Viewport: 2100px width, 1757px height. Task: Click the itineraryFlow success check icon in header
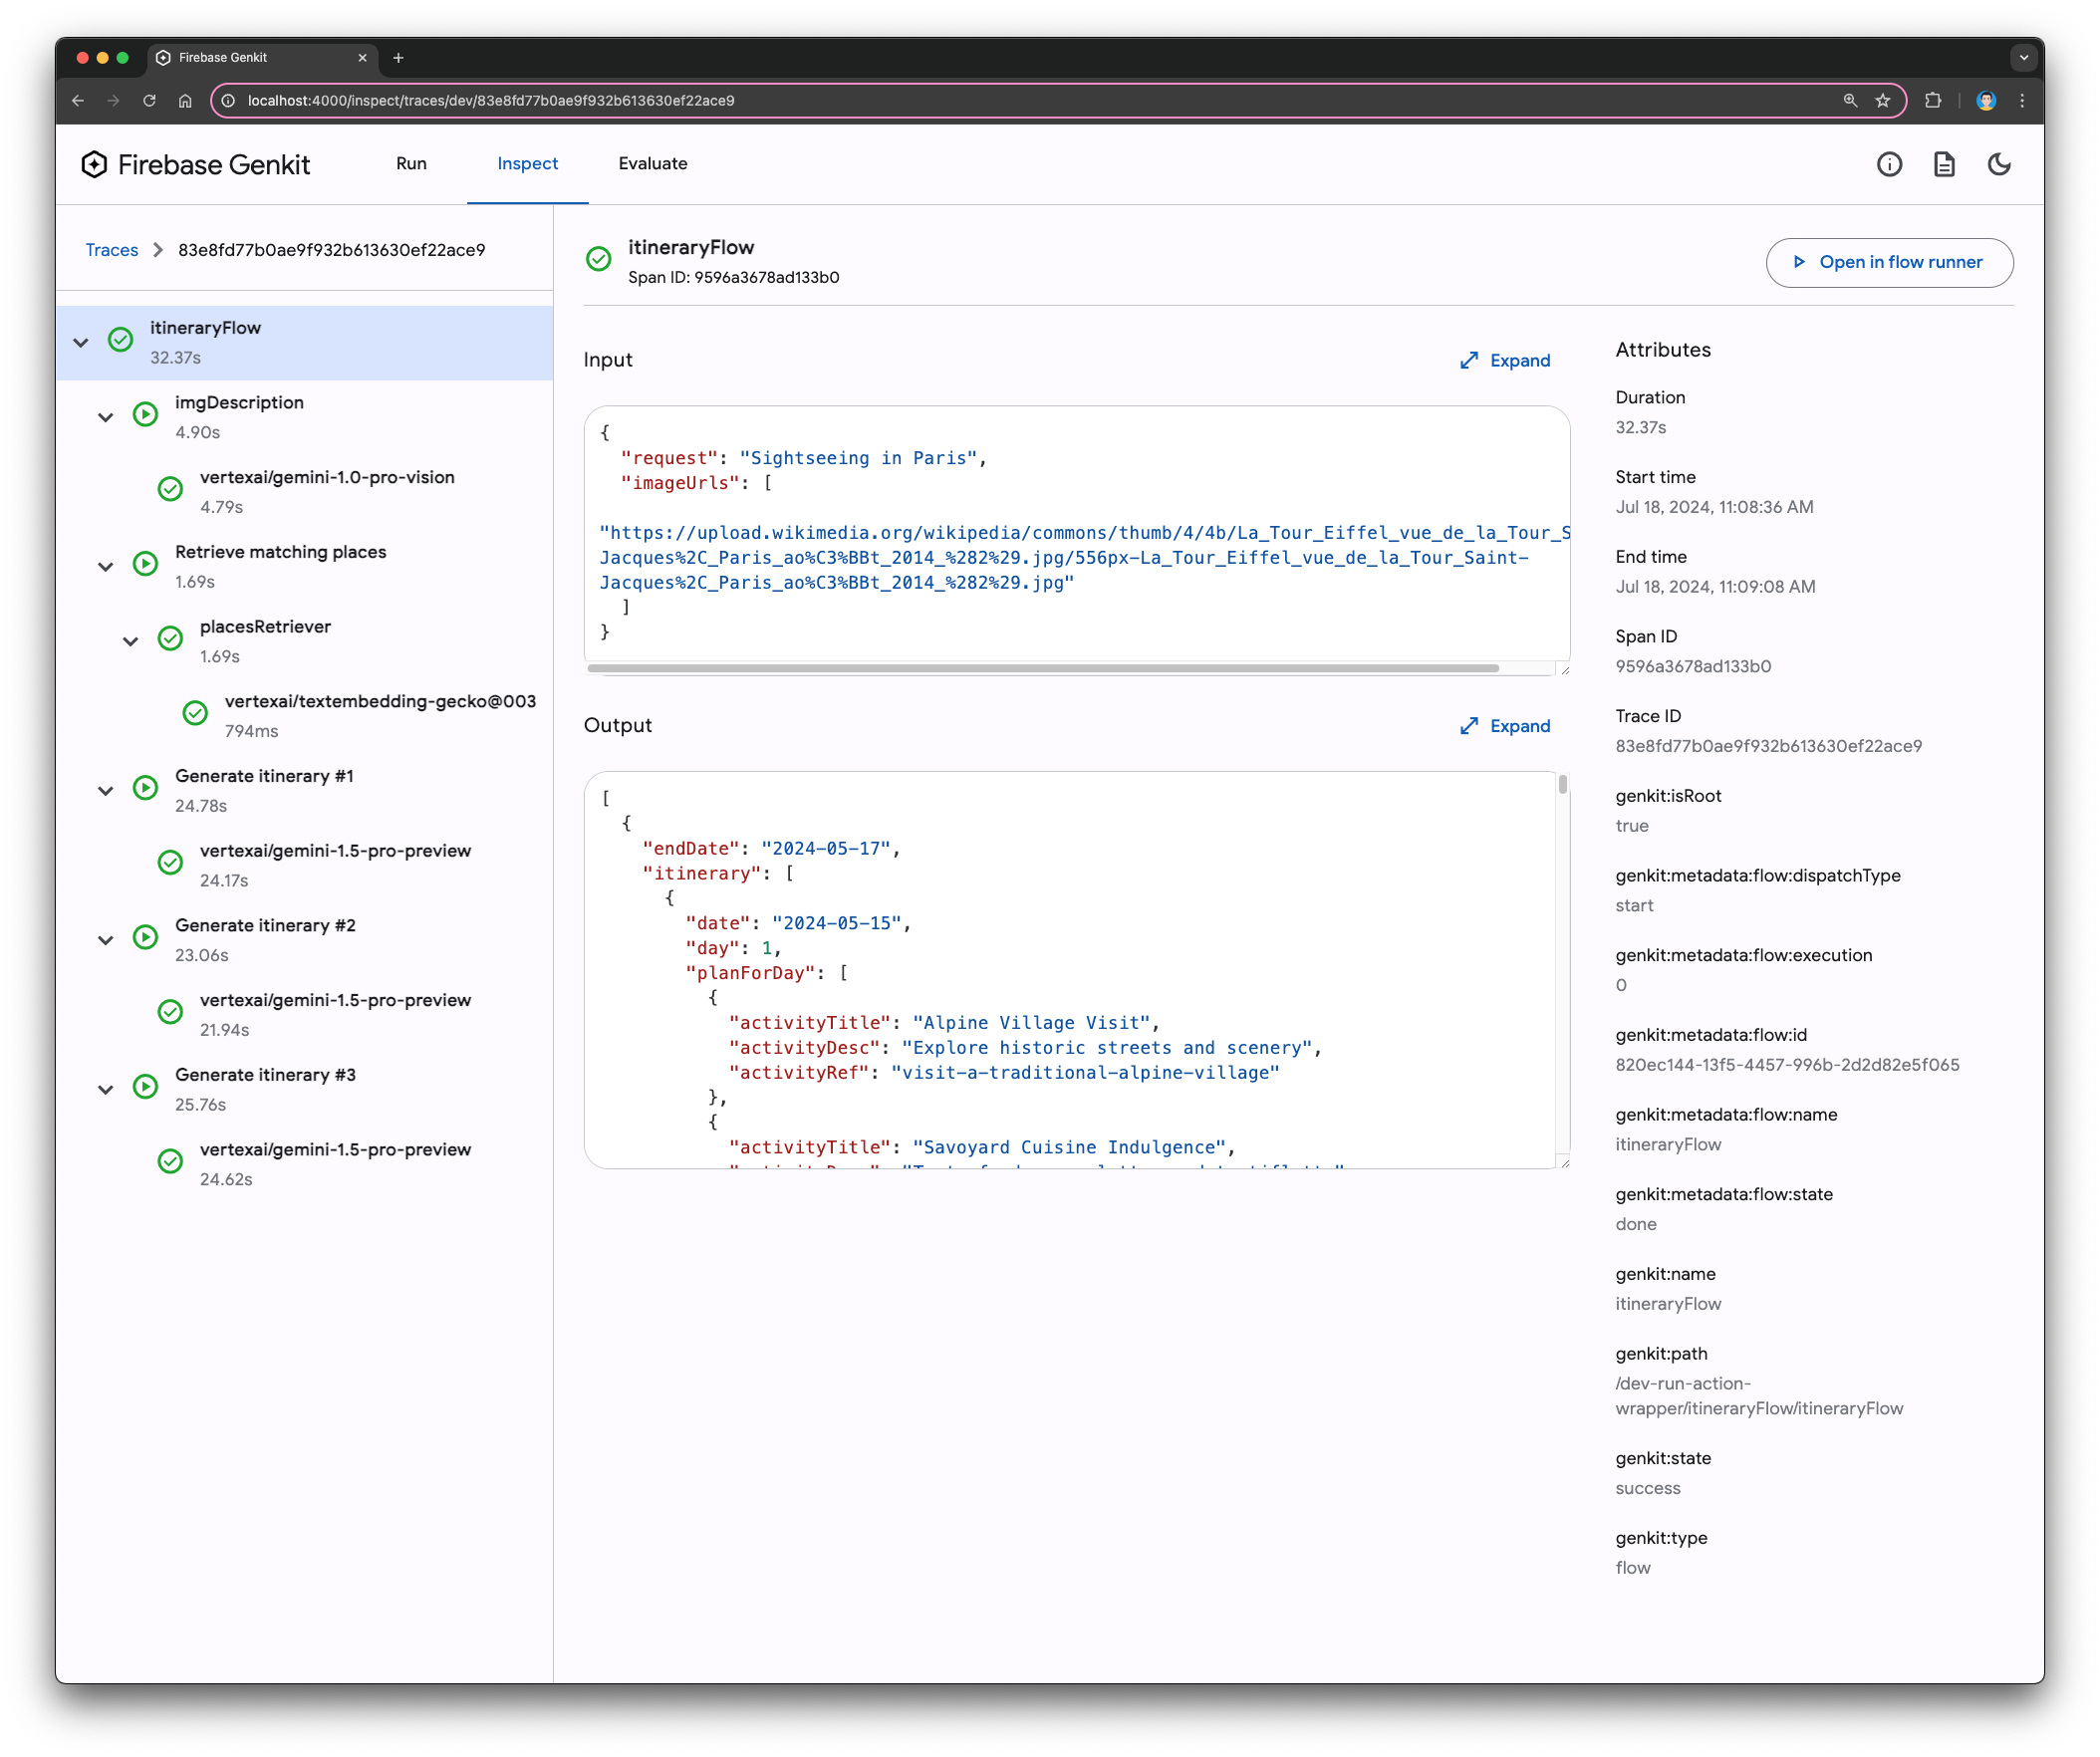[598, 259]
